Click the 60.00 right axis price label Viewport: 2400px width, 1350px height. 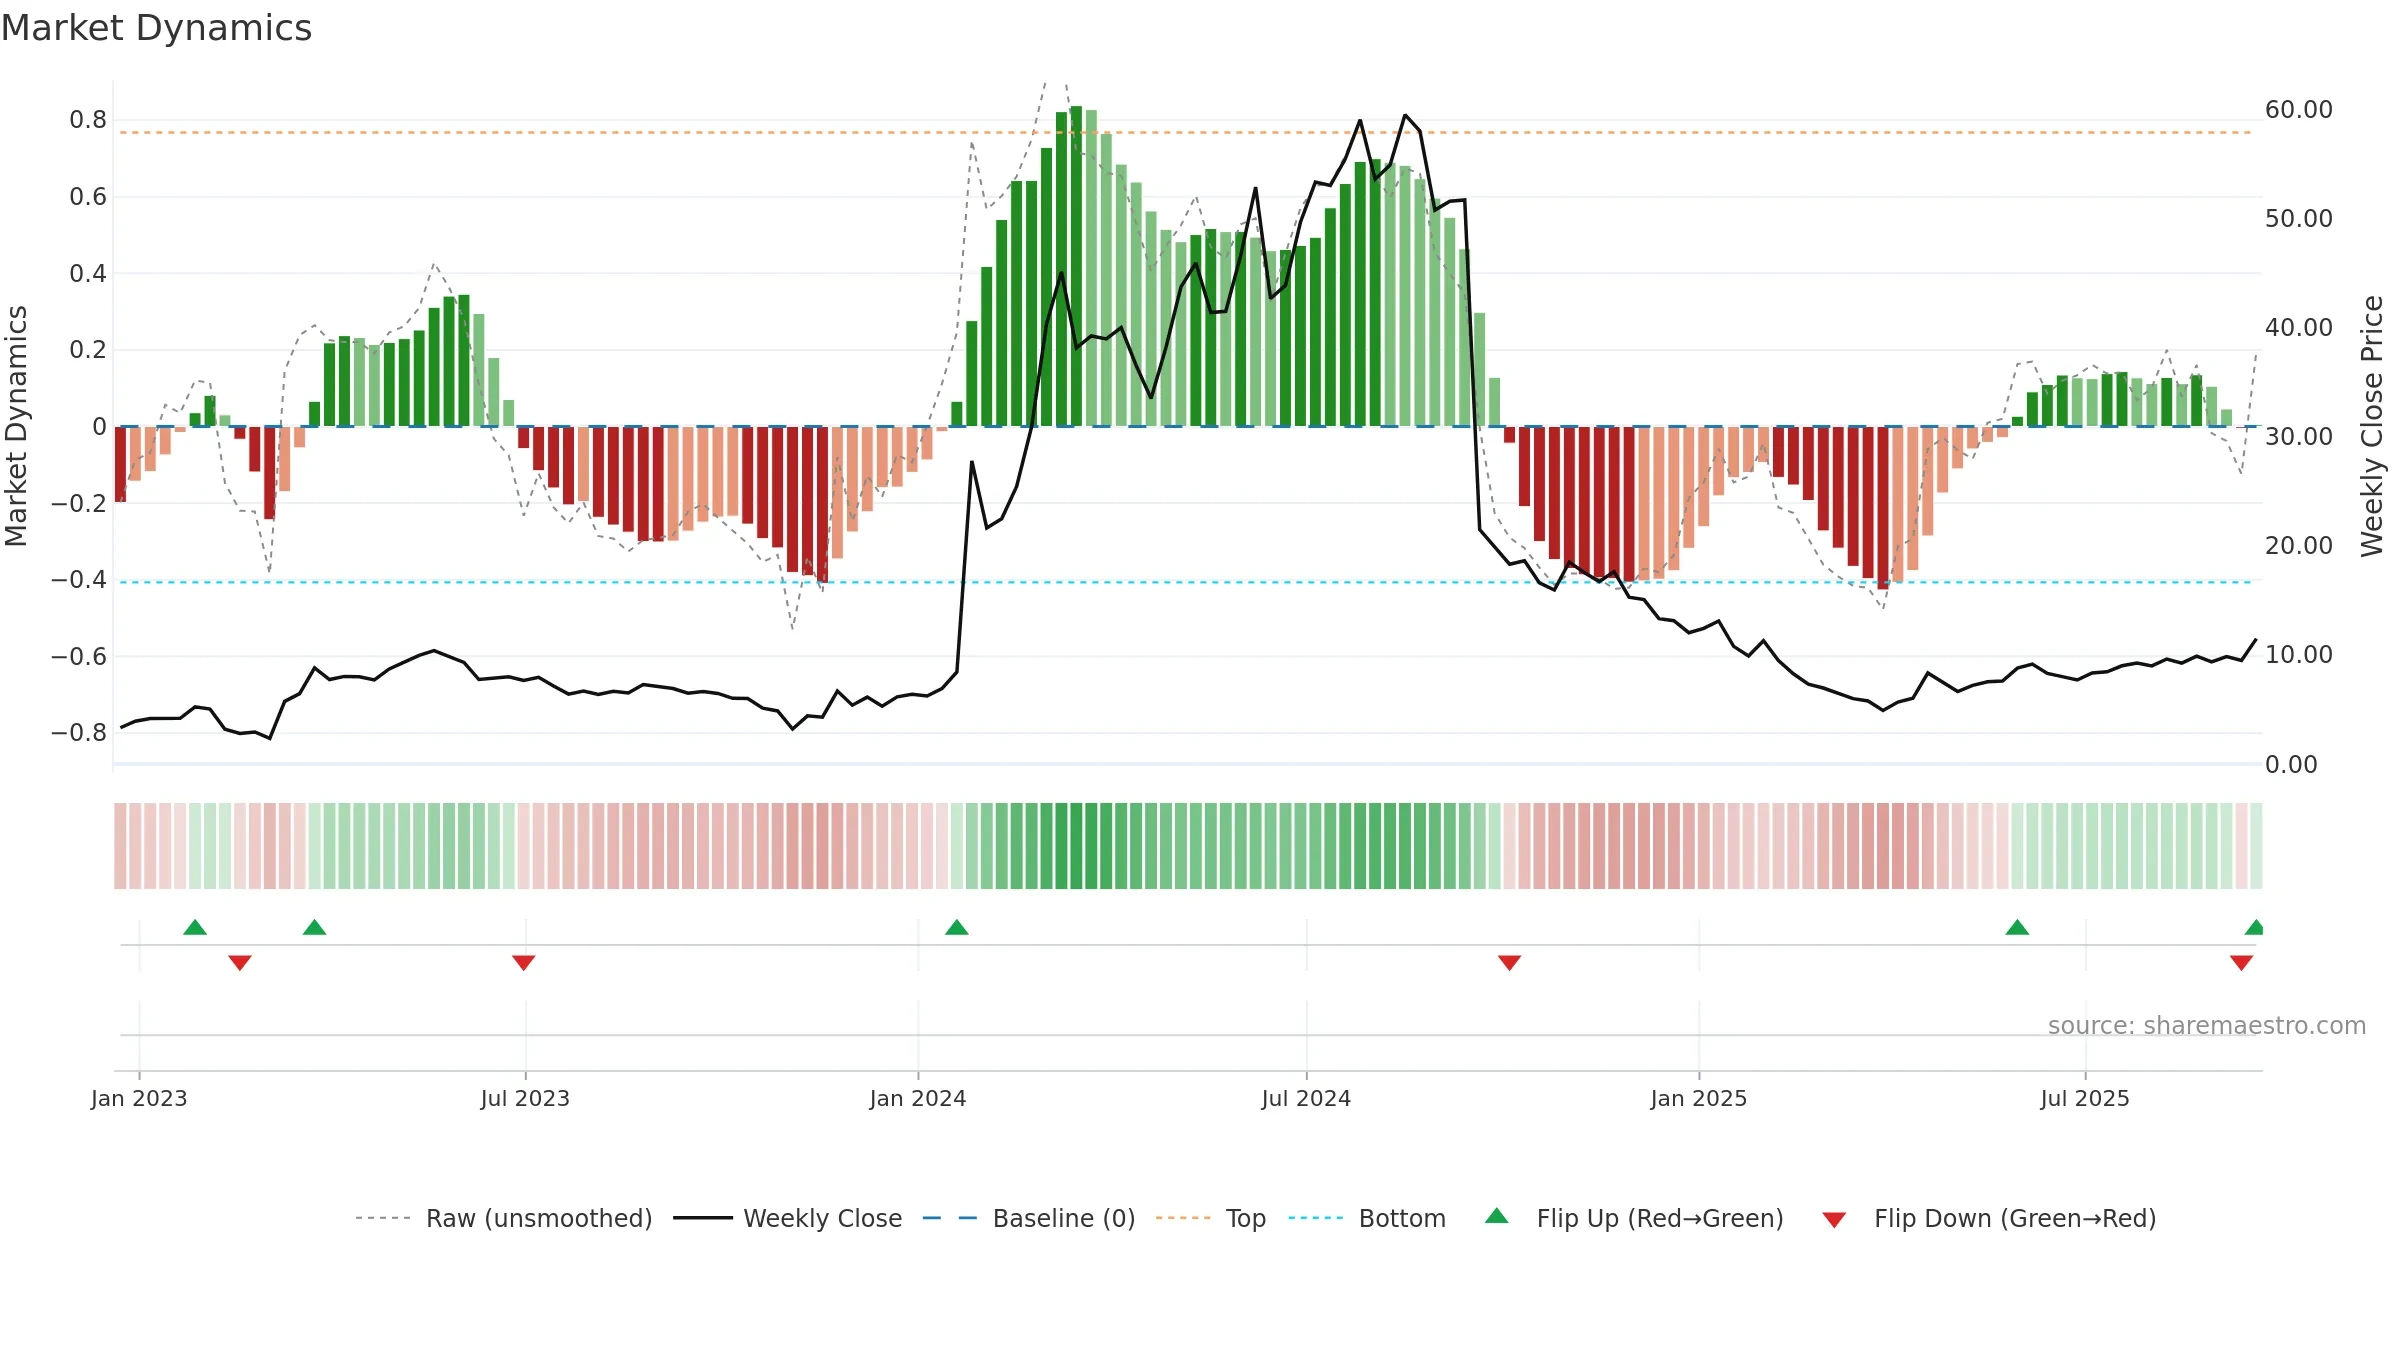point(2299,110)
